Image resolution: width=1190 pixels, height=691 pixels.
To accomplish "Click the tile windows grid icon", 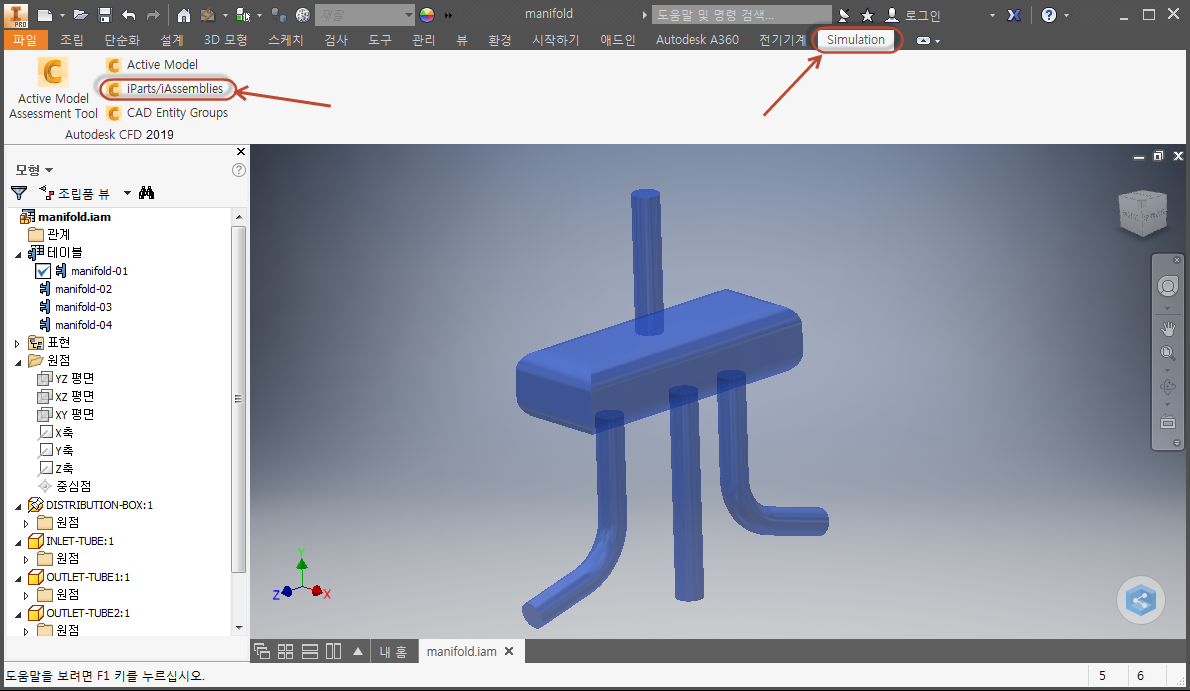I will pyautogui.click(x=285, y=652).
